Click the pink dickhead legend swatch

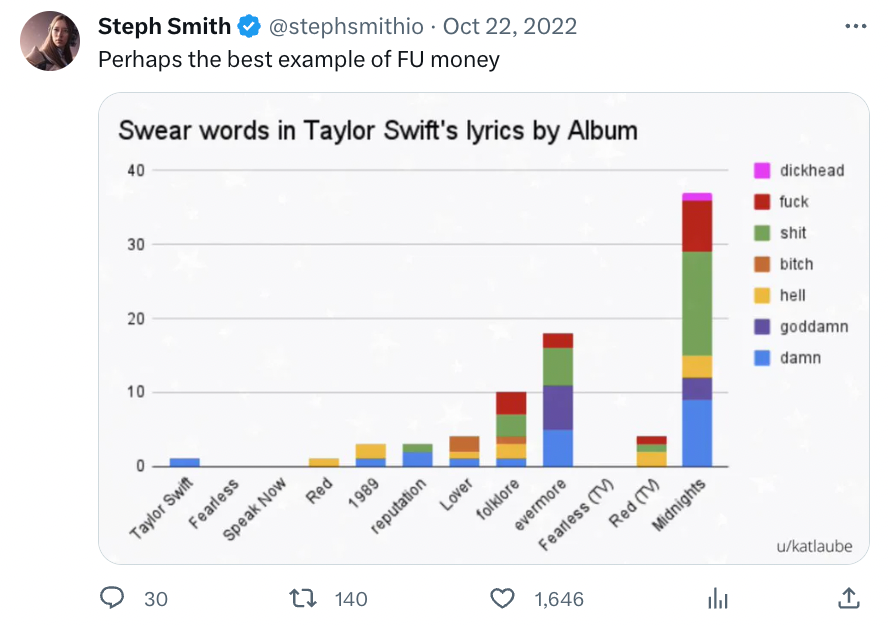pos(762,171)
